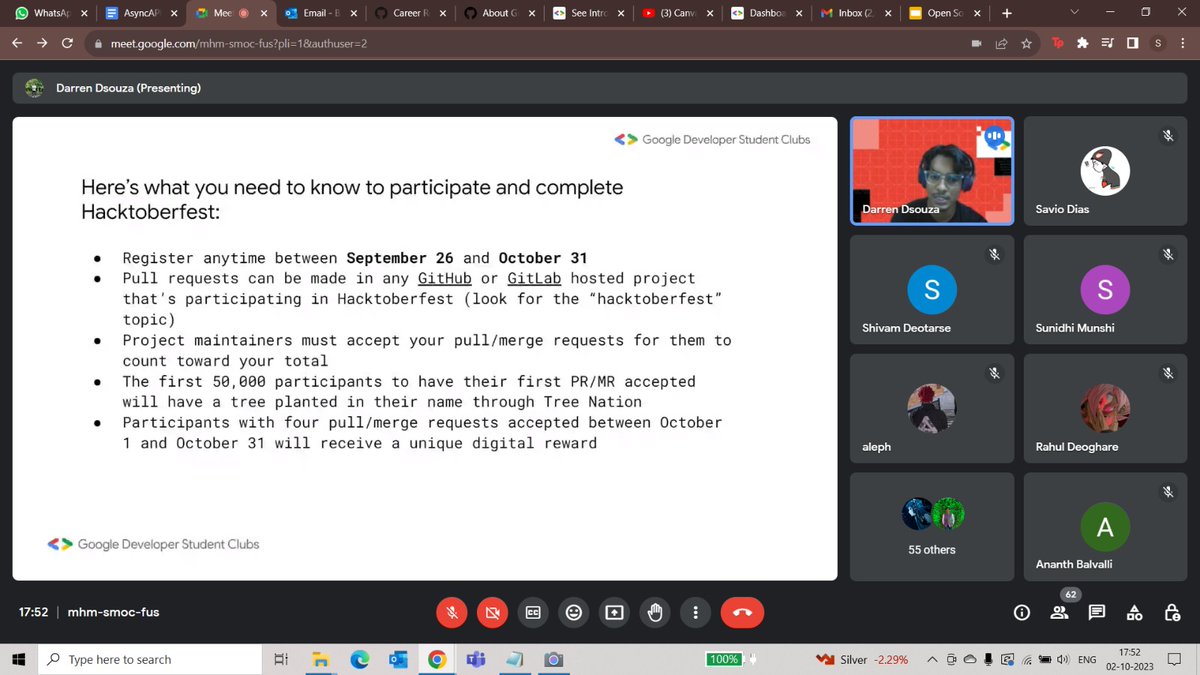Unmute microphone in Meet controls
This screenshot has height=675, width=1200.
pos(451,612)
